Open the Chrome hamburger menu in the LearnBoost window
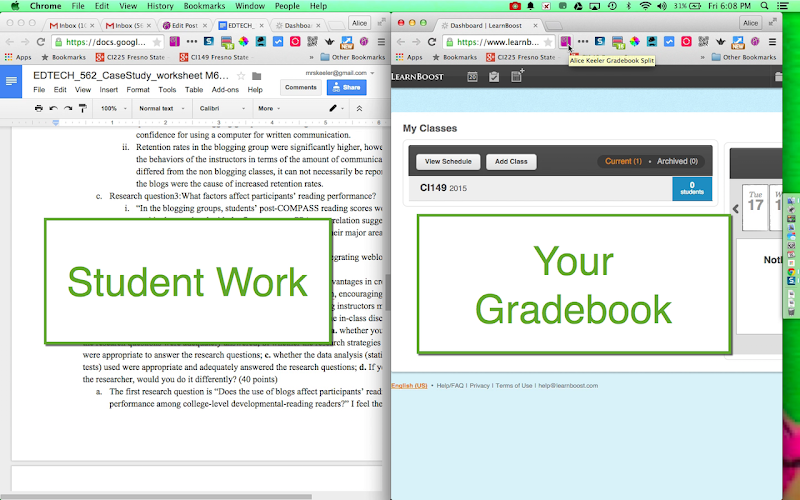The image size is (800, 500). point(772,42)
